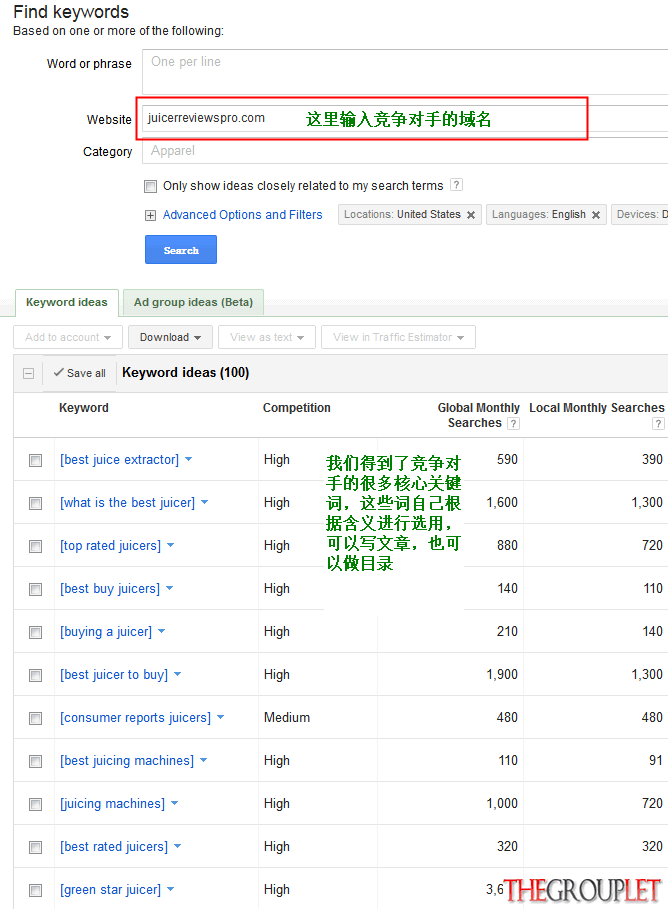This screenshot has width=668, height=909.
Task: Open the what is the best juicer link
Action: [128, 503]
